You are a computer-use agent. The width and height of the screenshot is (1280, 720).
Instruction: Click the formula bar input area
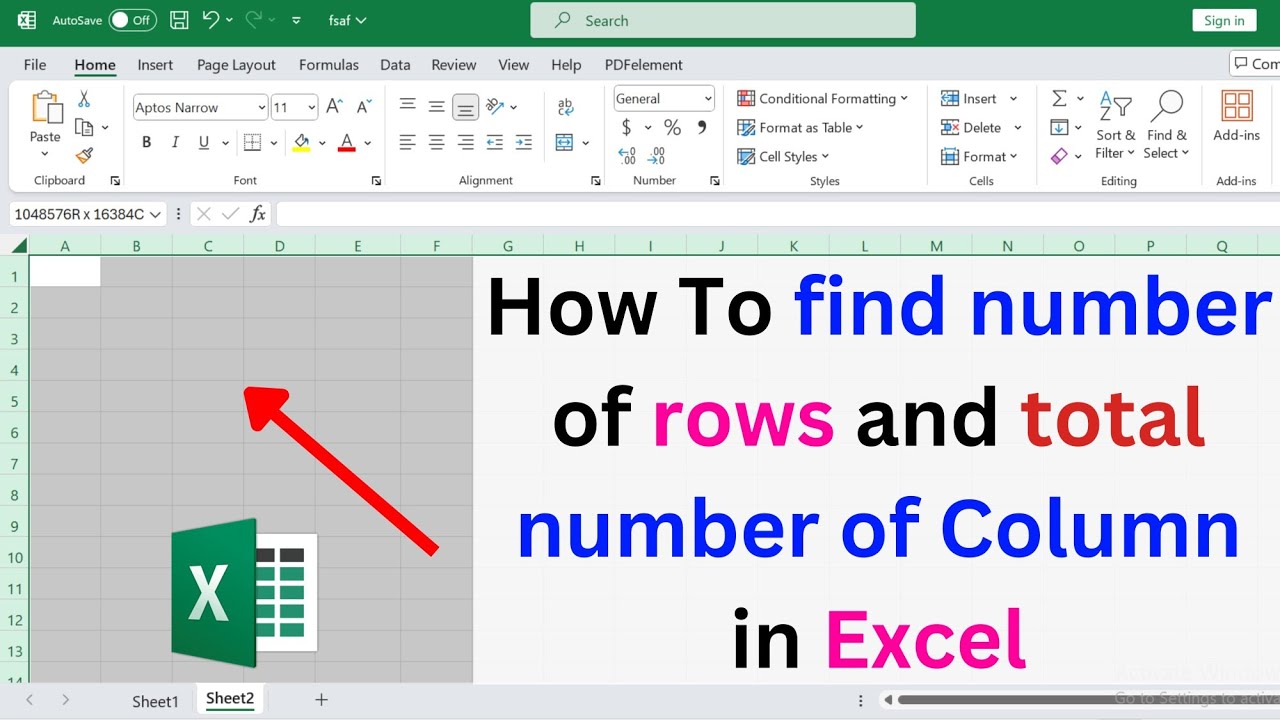tap(778, 214)
